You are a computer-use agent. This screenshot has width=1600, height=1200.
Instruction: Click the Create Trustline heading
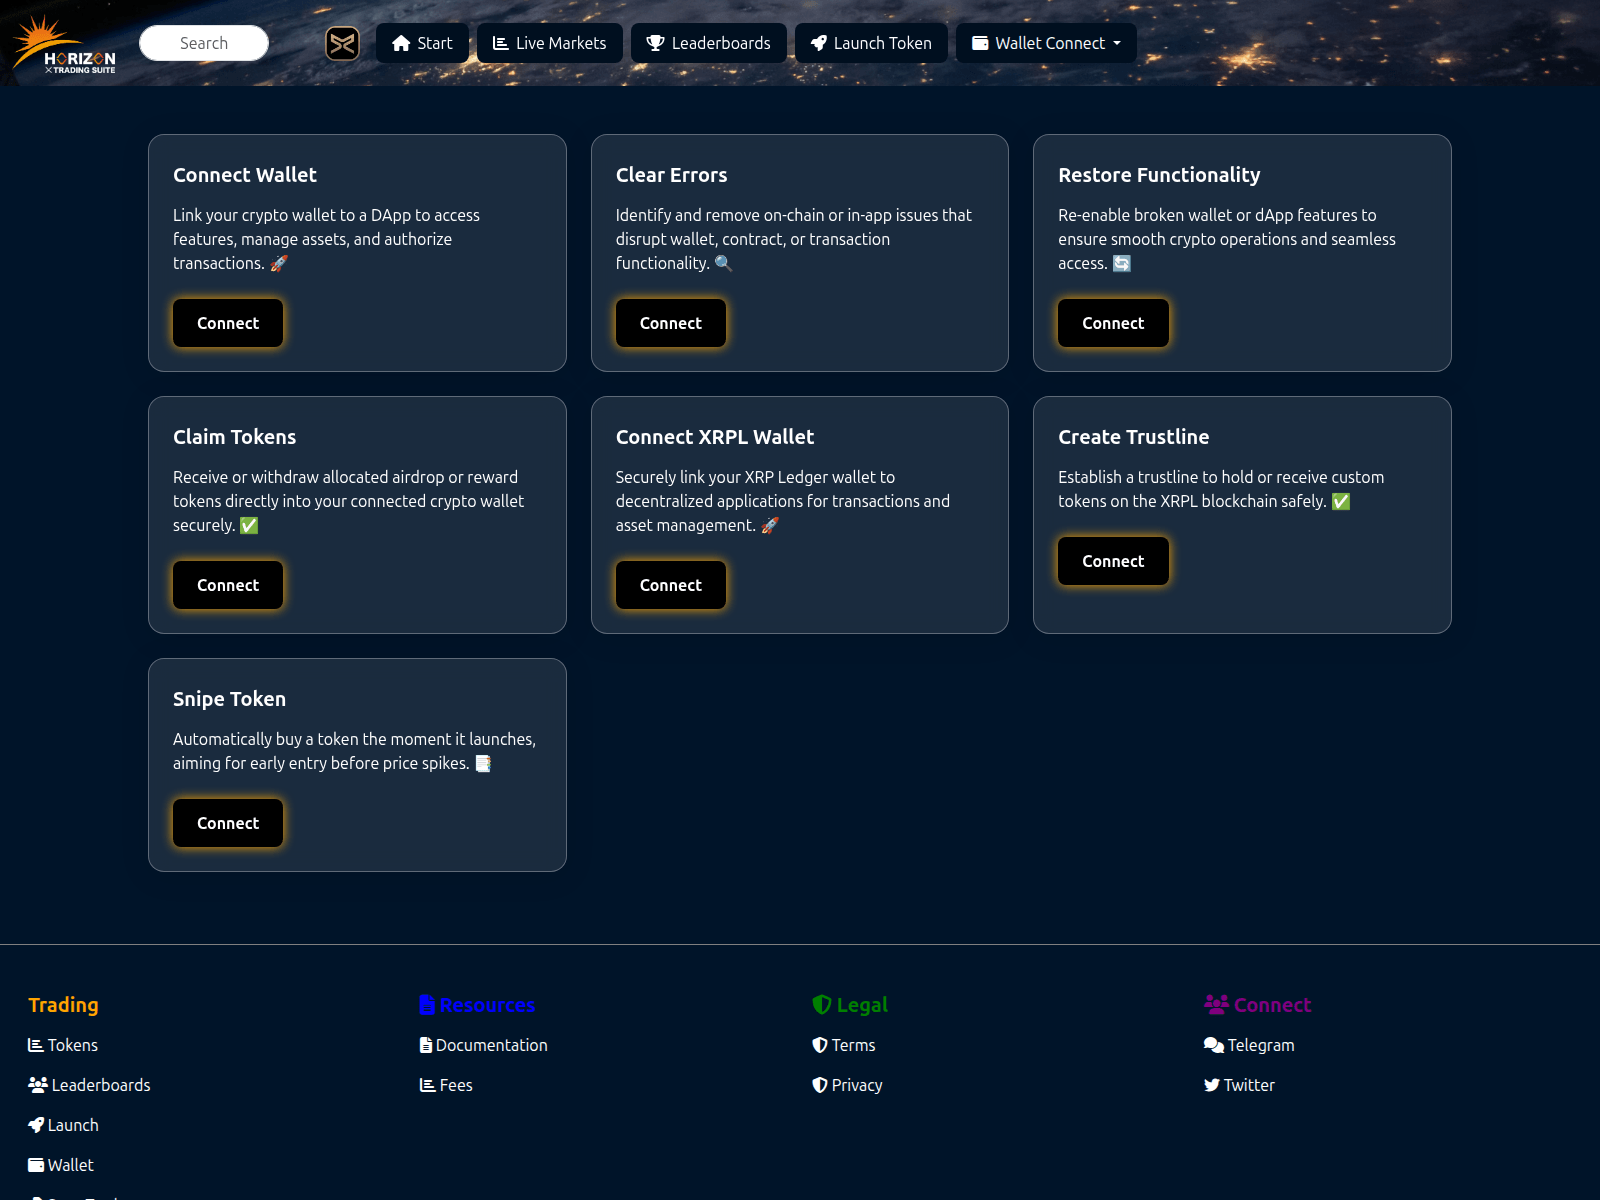[1133, 437]
